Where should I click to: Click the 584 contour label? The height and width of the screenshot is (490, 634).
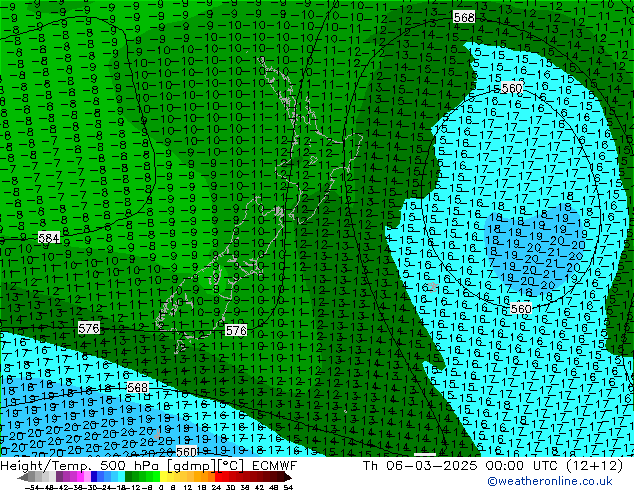coord(48,238)
